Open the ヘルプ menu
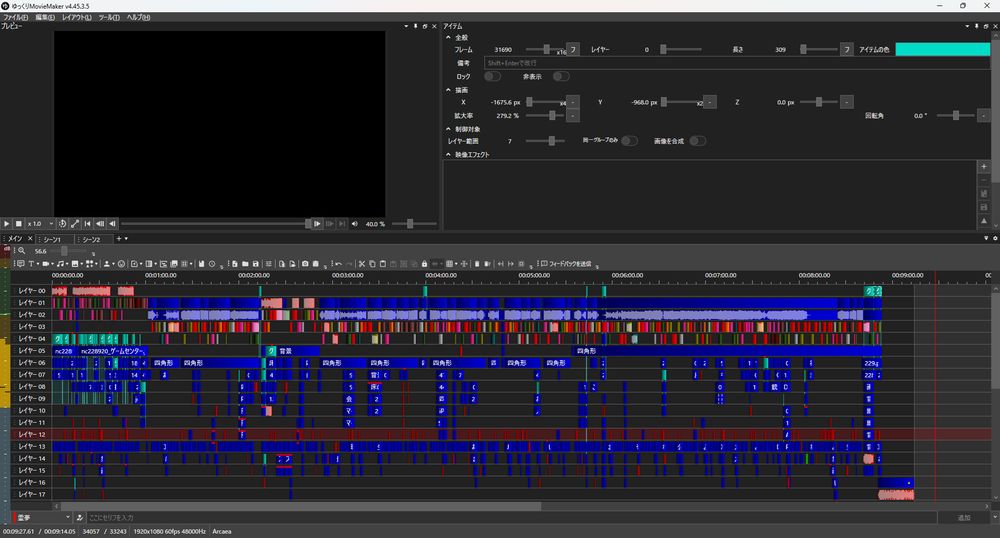 point(138,17)
